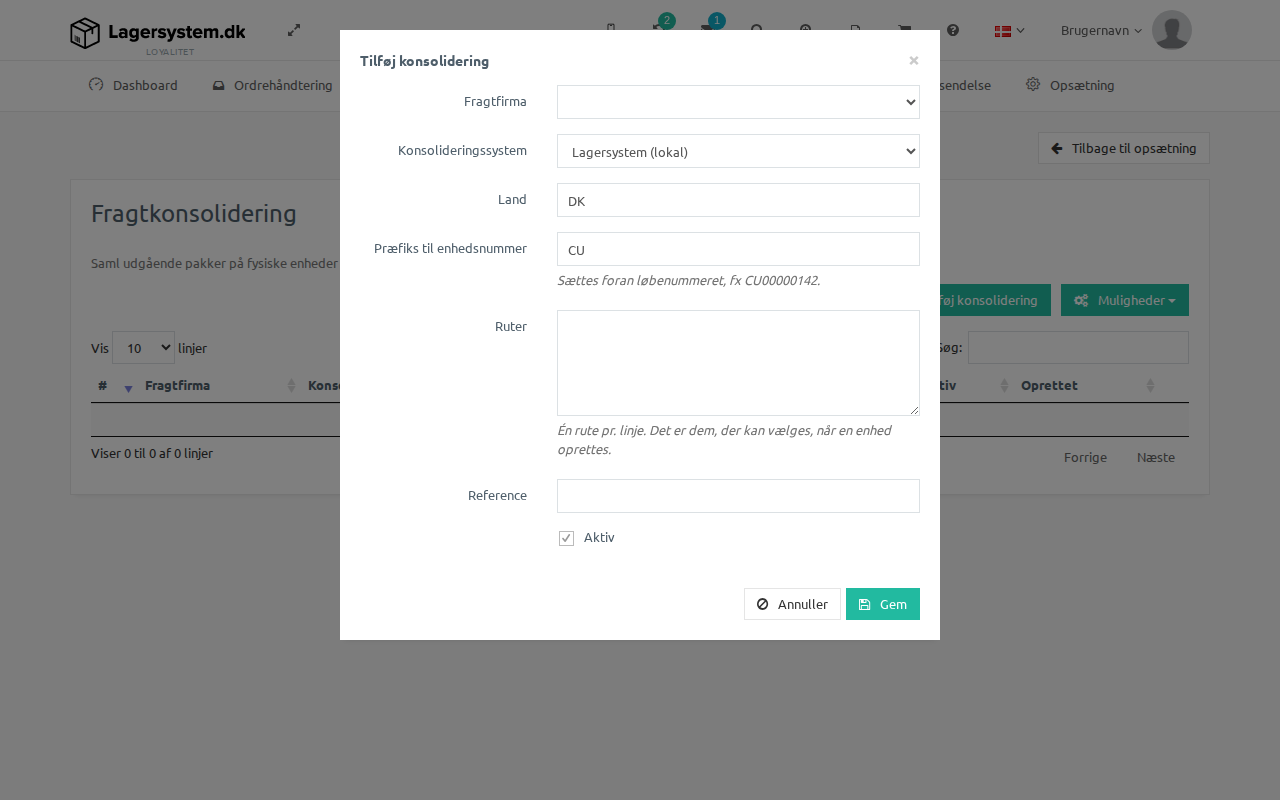This screenshot has height=800, width=1280.
Task: Click the text "Viser 0 til 0 af 0 linjer"
Action: [152, 453]
